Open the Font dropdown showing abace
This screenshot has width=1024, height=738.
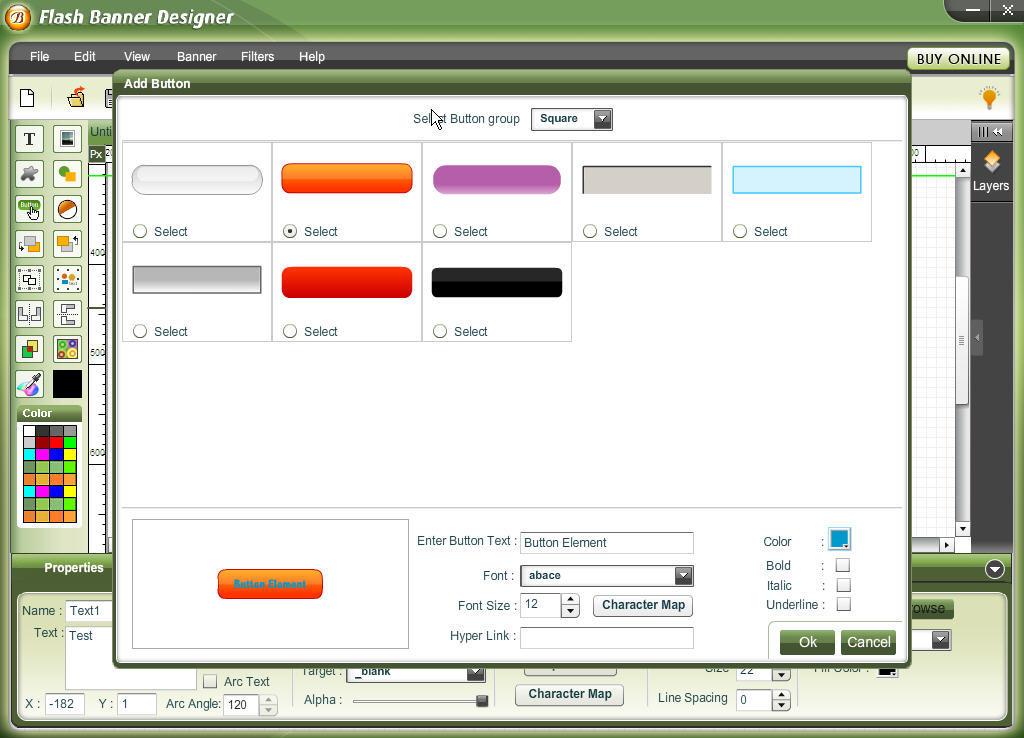684,575
